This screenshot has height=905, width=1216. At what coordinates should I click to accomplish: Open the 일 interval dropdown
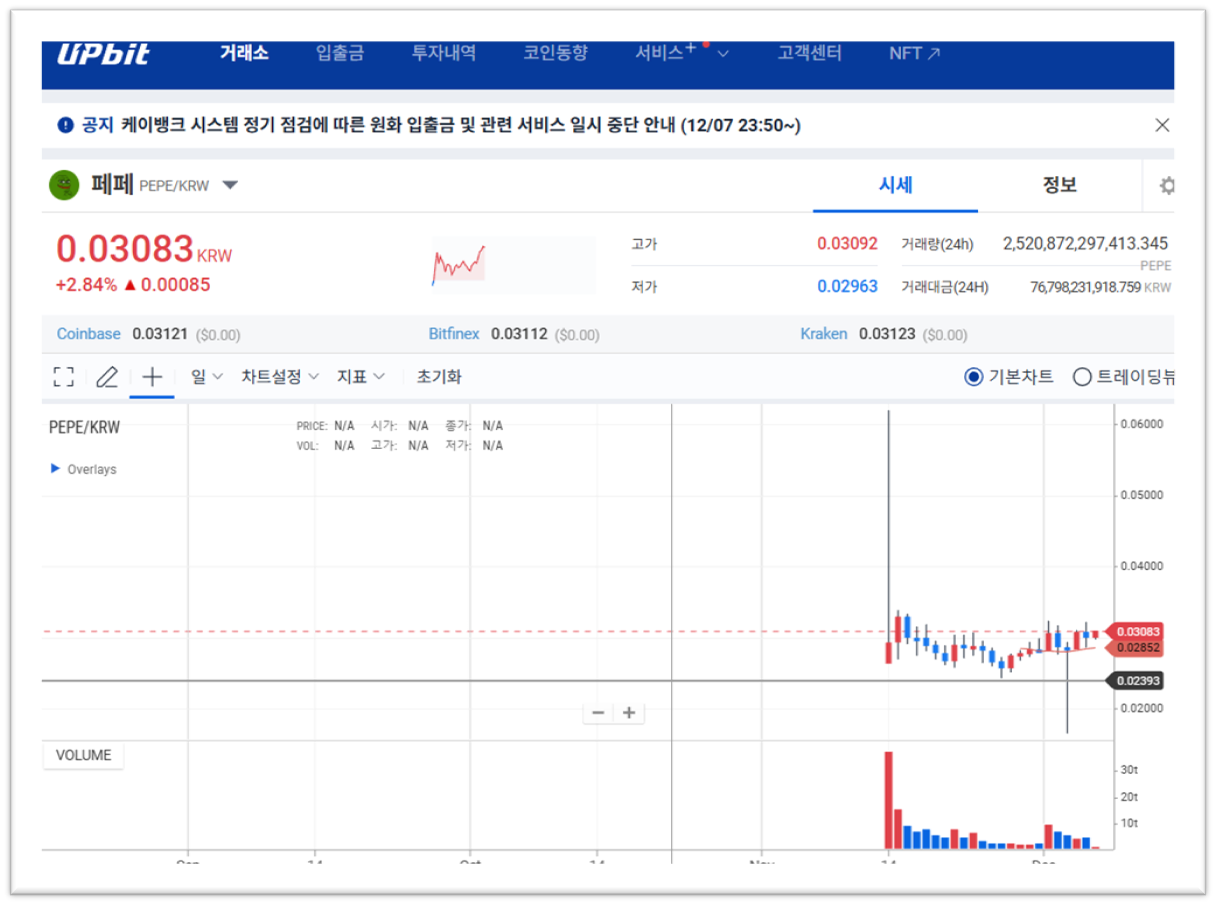pos(206,377)
